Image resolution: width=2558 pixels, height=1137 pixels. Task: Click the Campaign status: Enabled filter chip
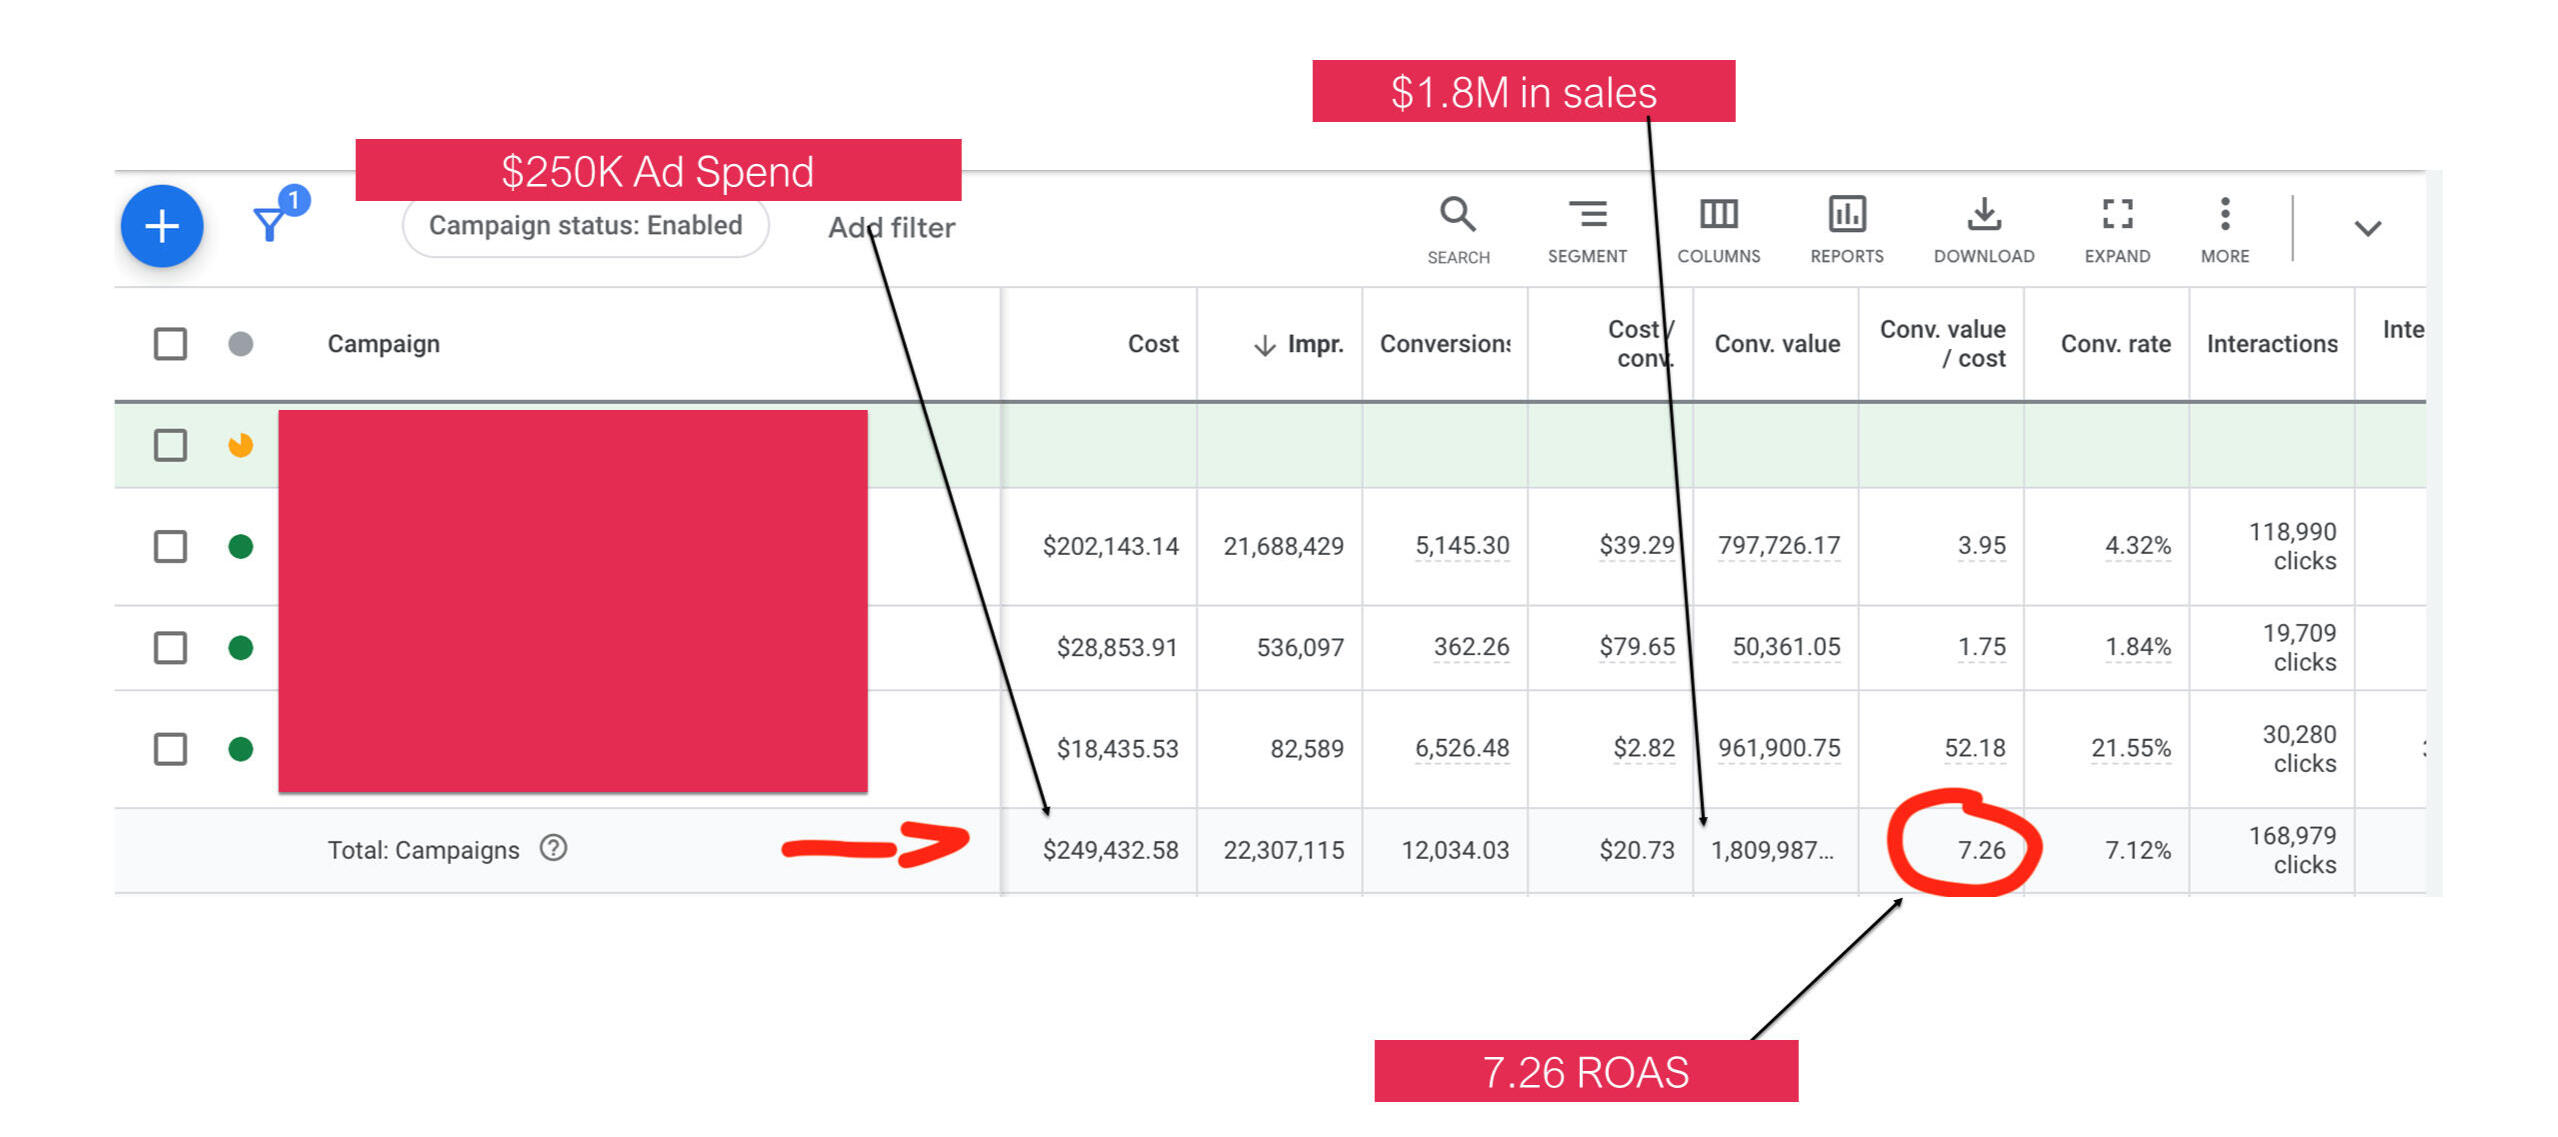click(585, 226)
